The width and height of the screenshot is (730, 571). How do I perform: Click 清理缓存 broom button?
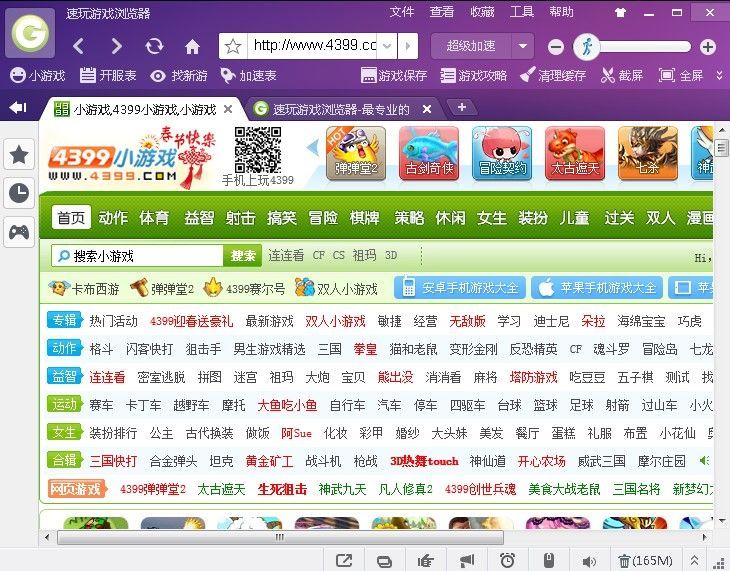click(x=553, y=75)
